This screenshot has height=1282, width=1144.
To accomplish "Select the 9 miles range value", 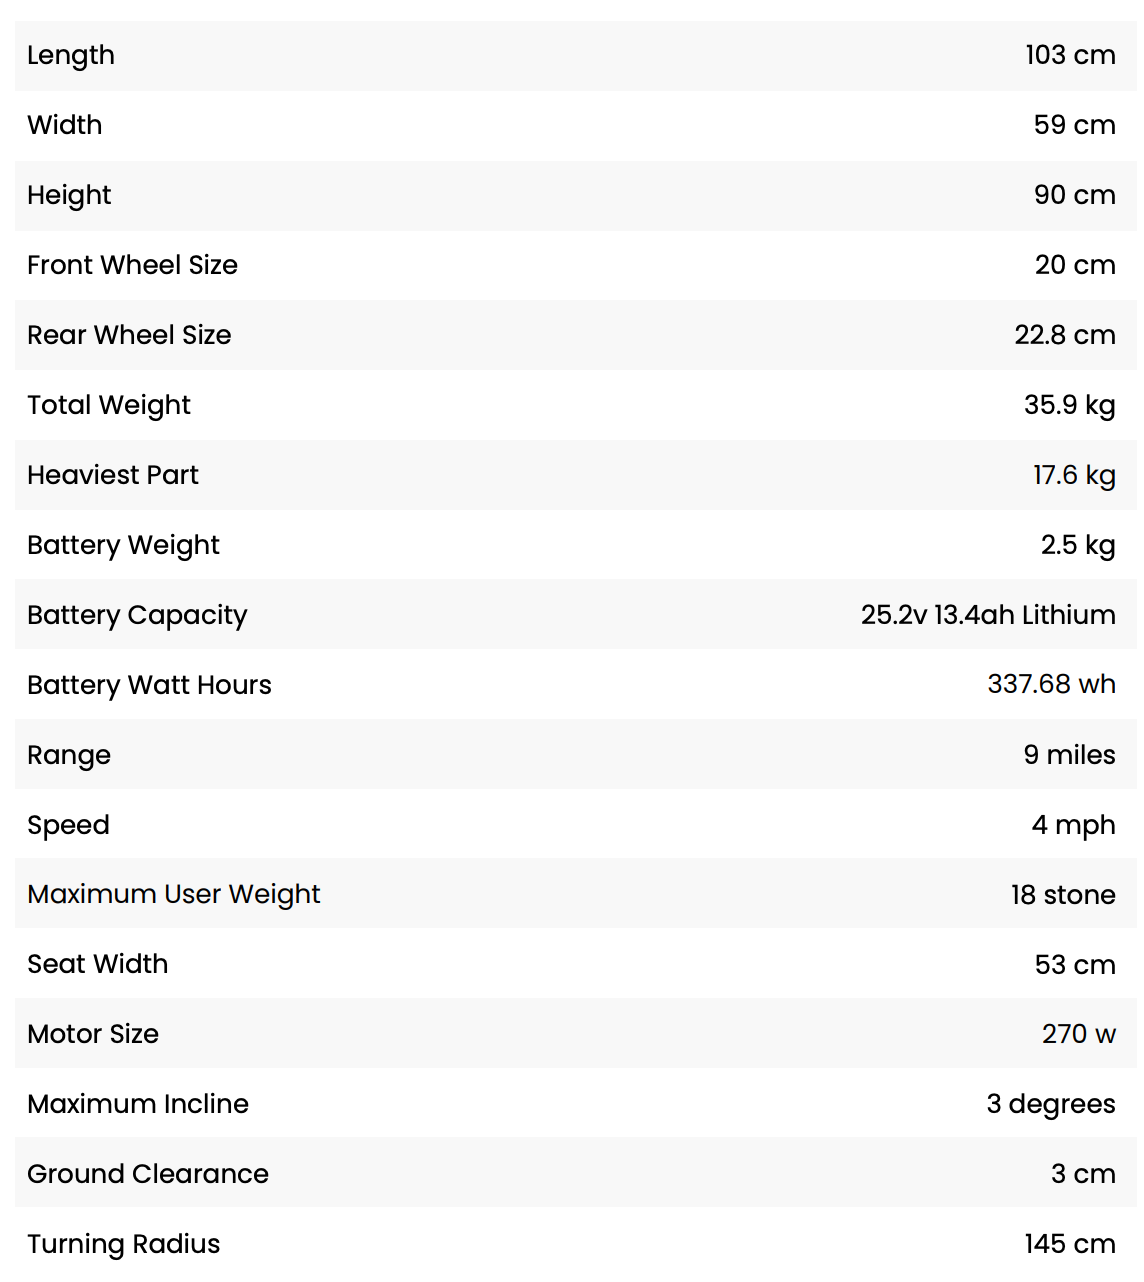I will pyautogui.click(x=1069, y=755).
